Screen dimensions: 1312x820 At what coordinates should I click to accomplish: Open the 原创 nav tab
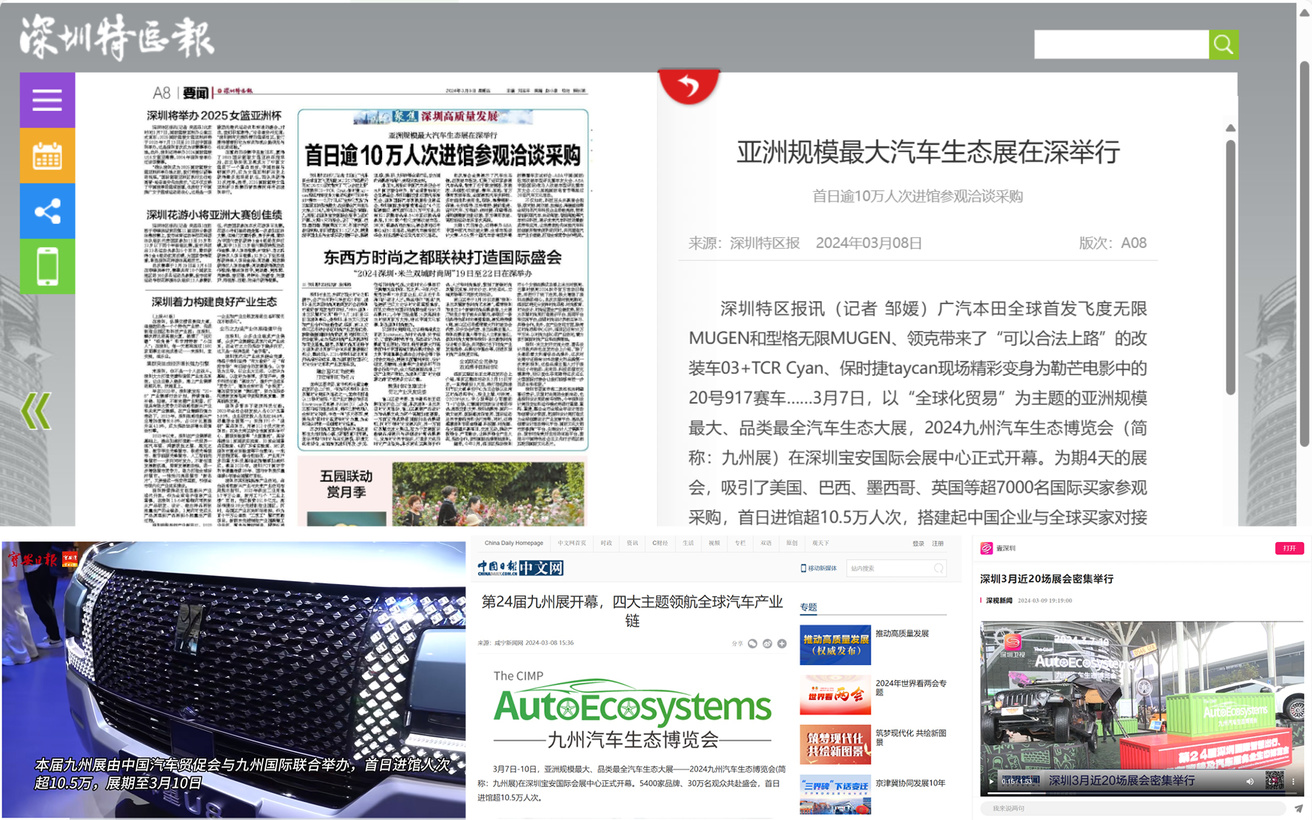(x=792, y=543)
